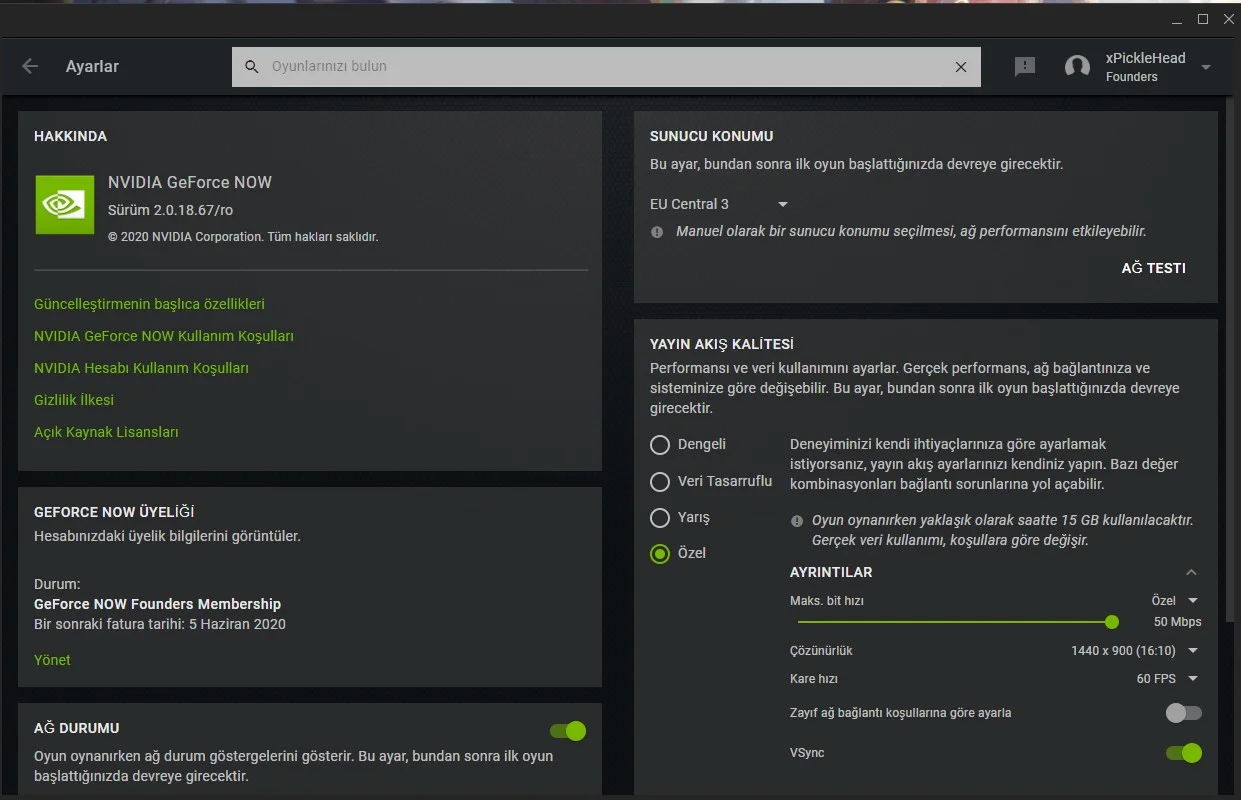This screenshot has width=1241, height=800.
Task: Open the EU Central 3 server dropdown
Action: tap(720, 205)
